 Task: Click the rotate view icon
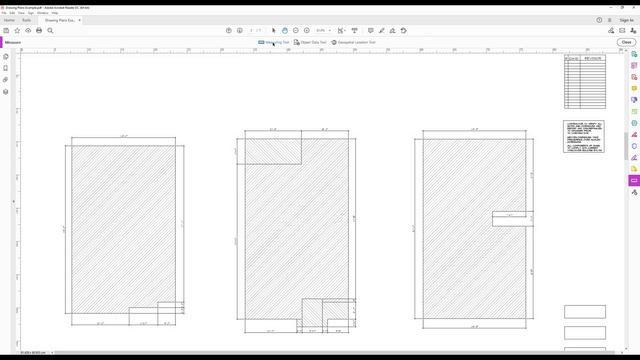[x=403, y=31]
